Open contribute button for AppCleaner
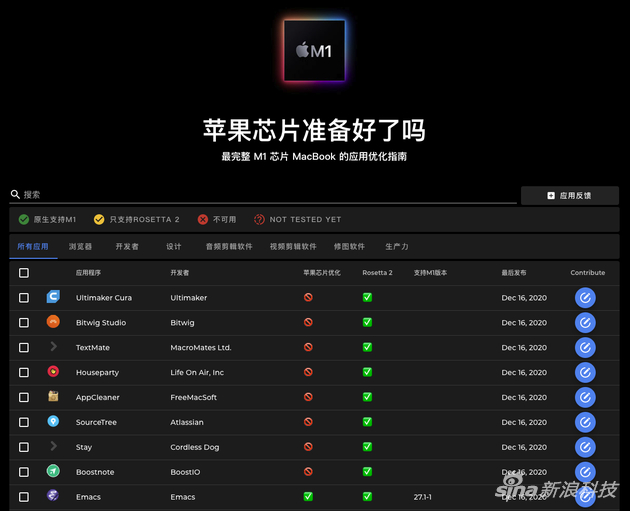This screenshot has height=511, width=630. pyautogui.click(x=585, y=397)
